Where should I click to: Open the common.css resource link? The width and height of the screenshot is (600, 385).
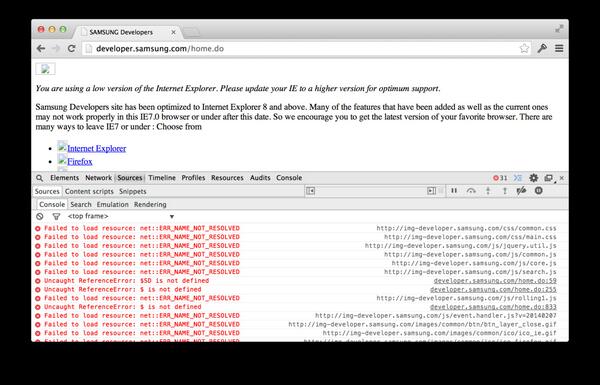pyautogui.click(x=466, y=228)
